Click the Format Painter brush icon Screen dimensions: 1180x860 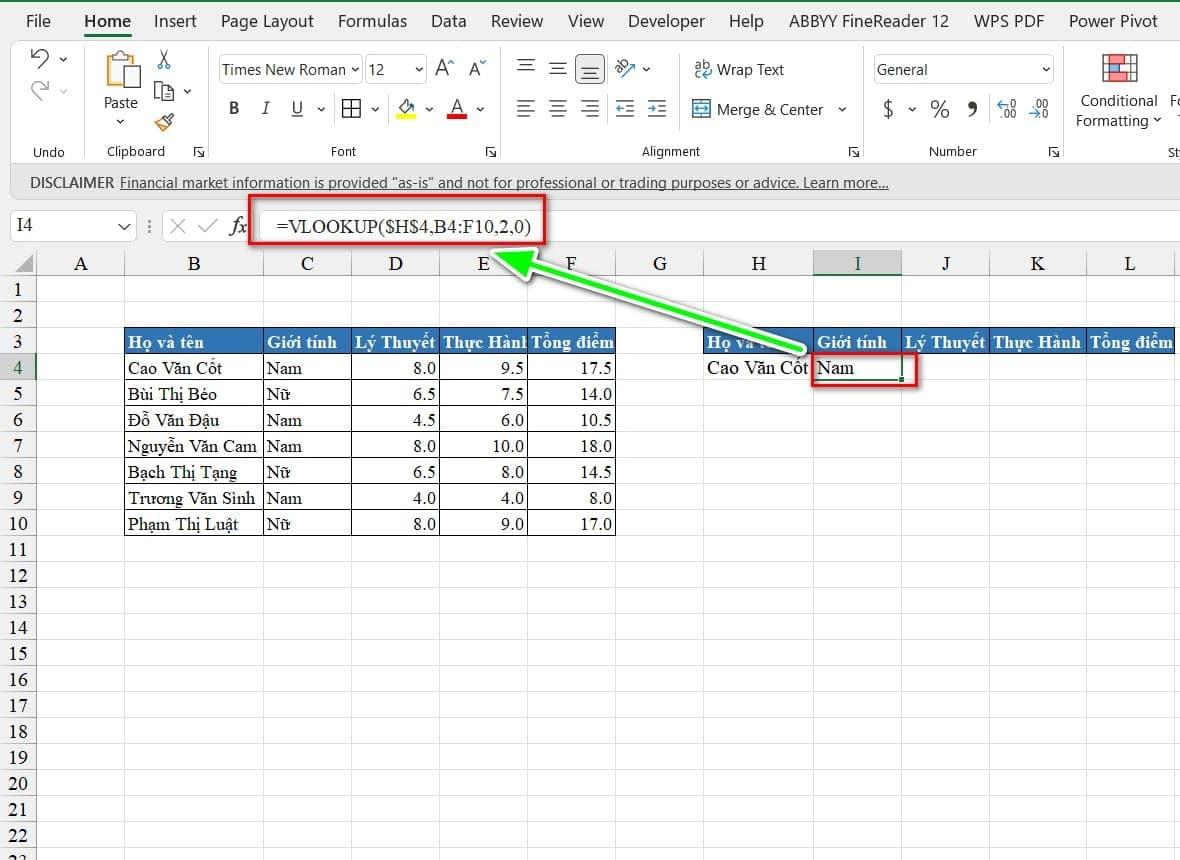tap(164, 122)
